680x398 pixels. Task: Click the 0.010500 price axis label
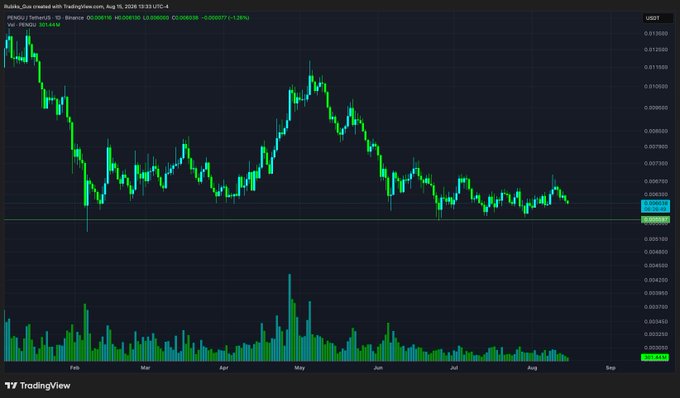(x=656, y=86)
